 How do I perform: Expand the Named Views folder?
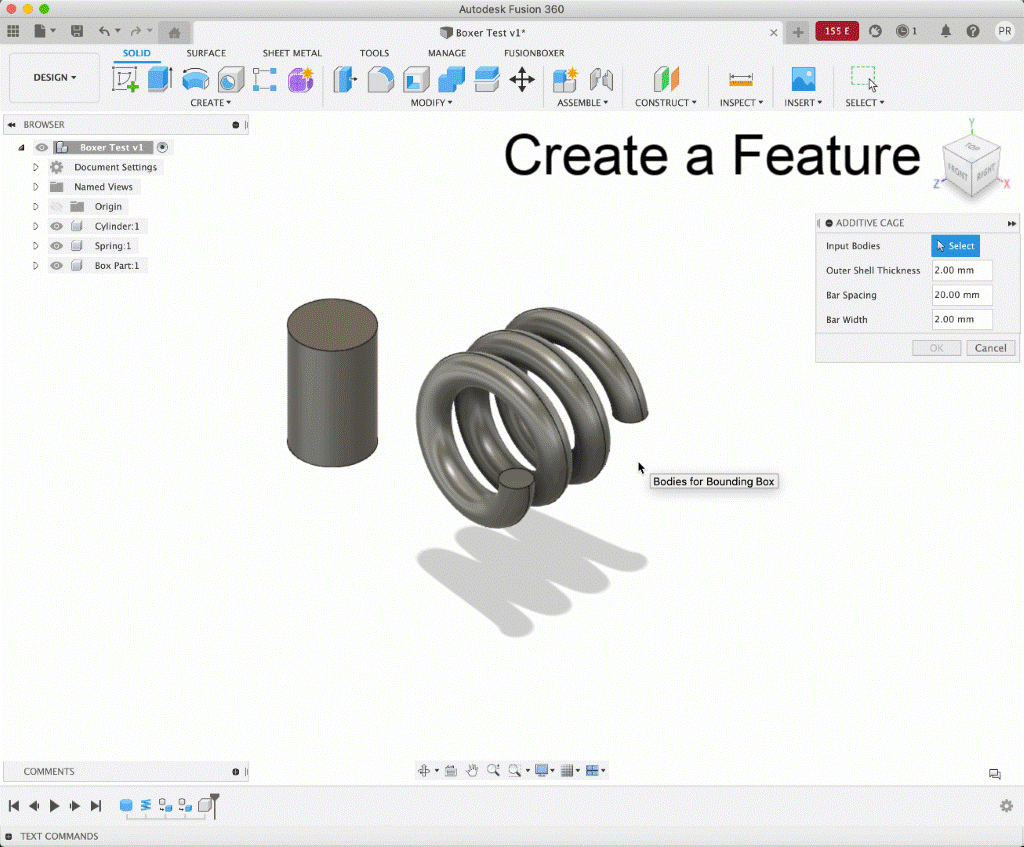[36, 187]
